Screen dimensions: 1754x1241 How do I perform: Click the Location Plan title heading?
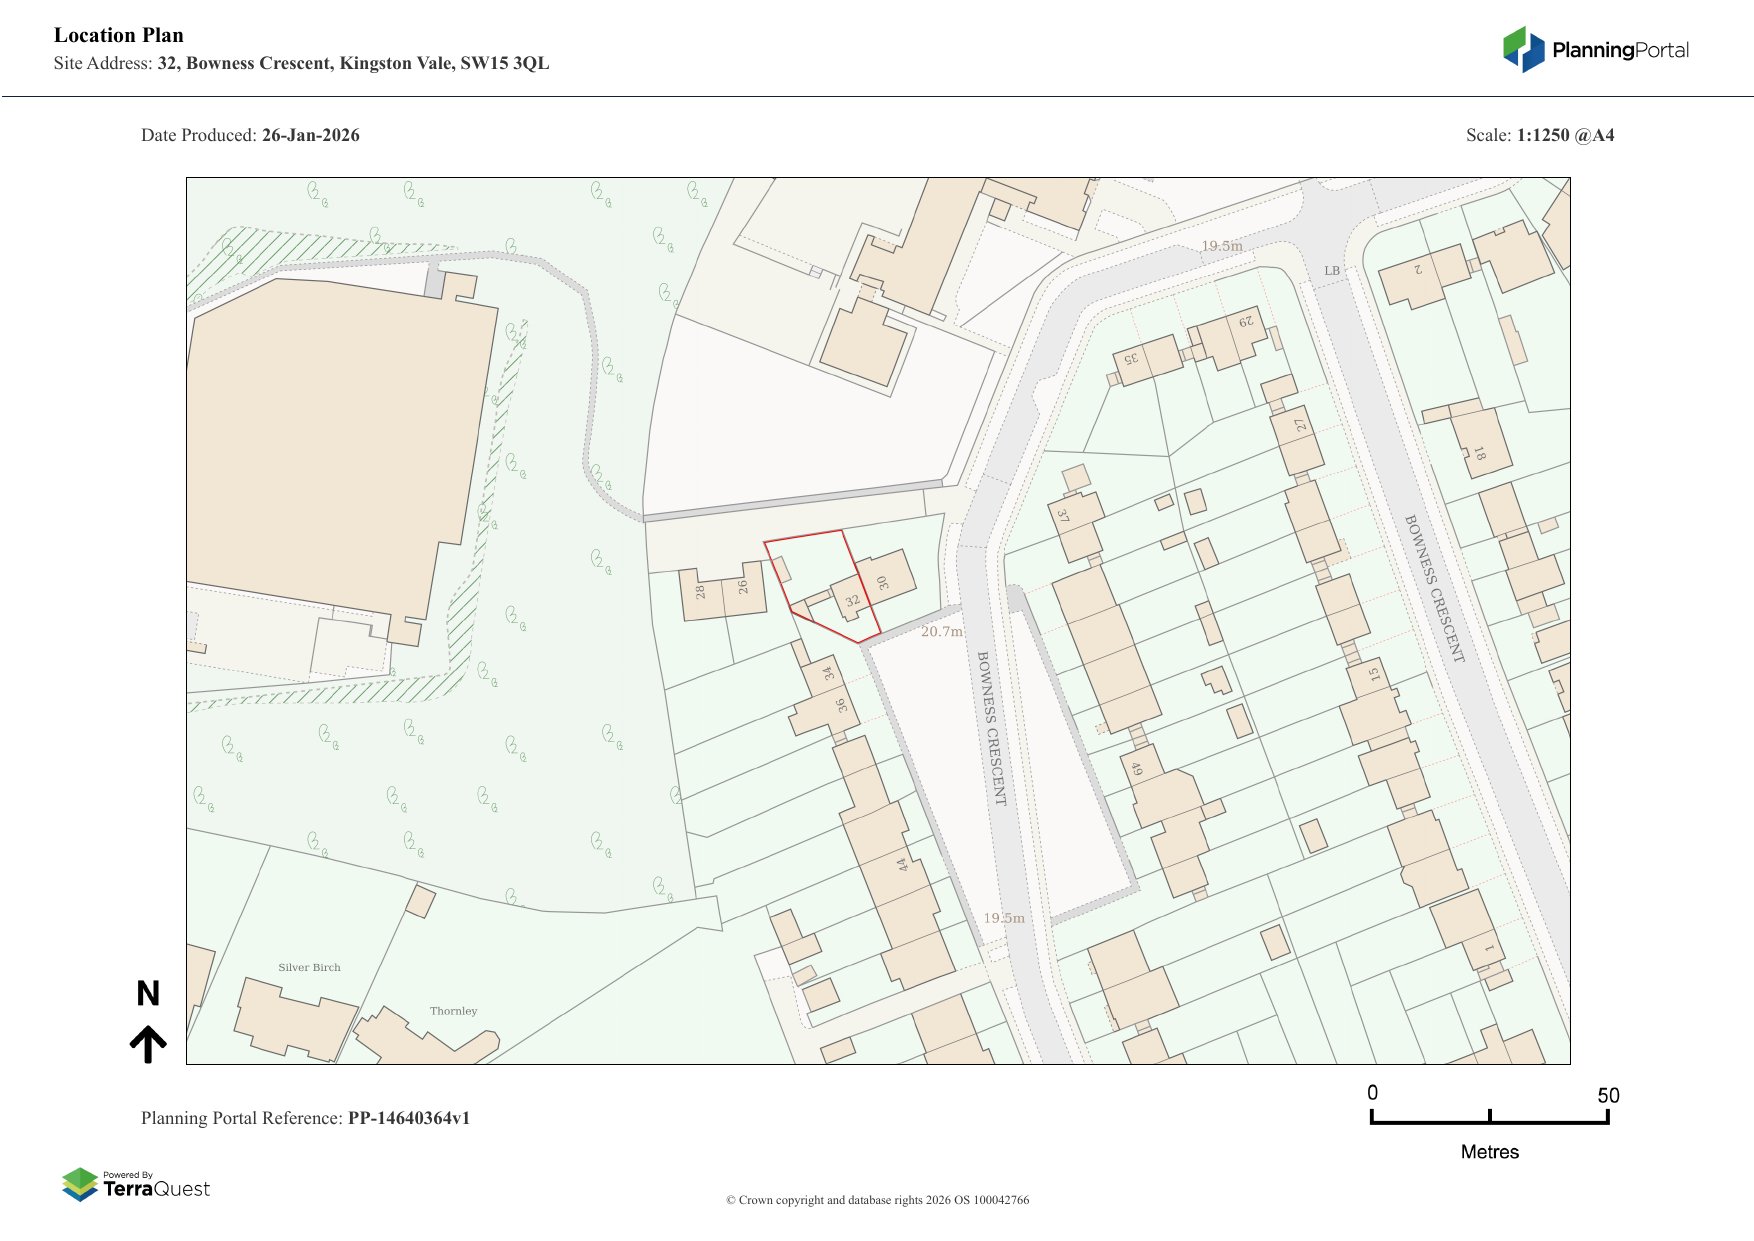[x=119, y=35]
